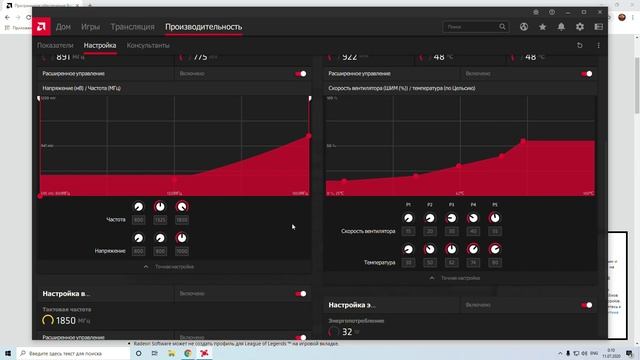This screenshot has height=360, width=640.
Task: Click the help question-mark icon in title bar
Action: (552, 12)
